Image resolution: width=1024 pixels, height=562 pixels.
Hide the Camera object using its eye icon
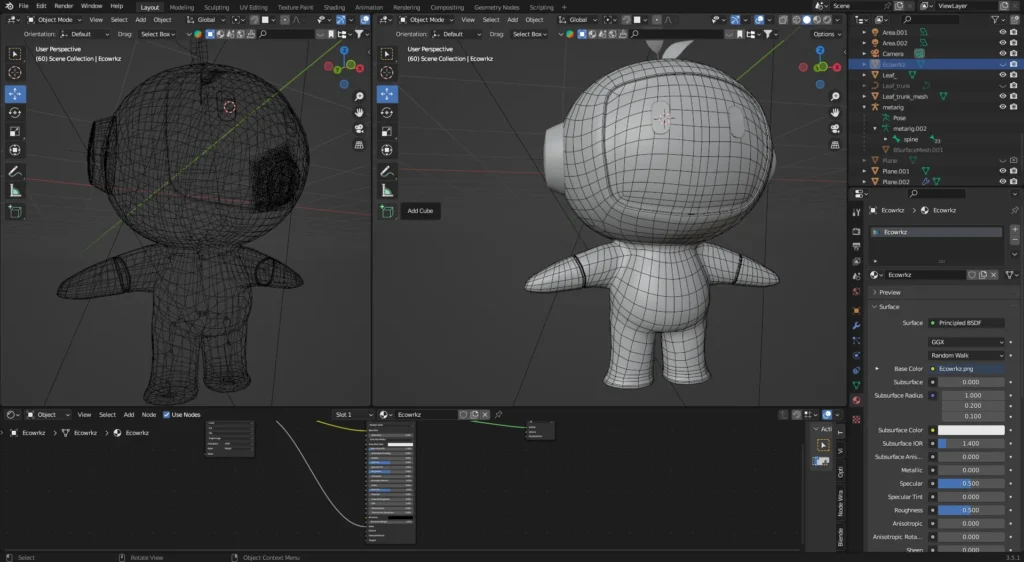click(1002, 53)
